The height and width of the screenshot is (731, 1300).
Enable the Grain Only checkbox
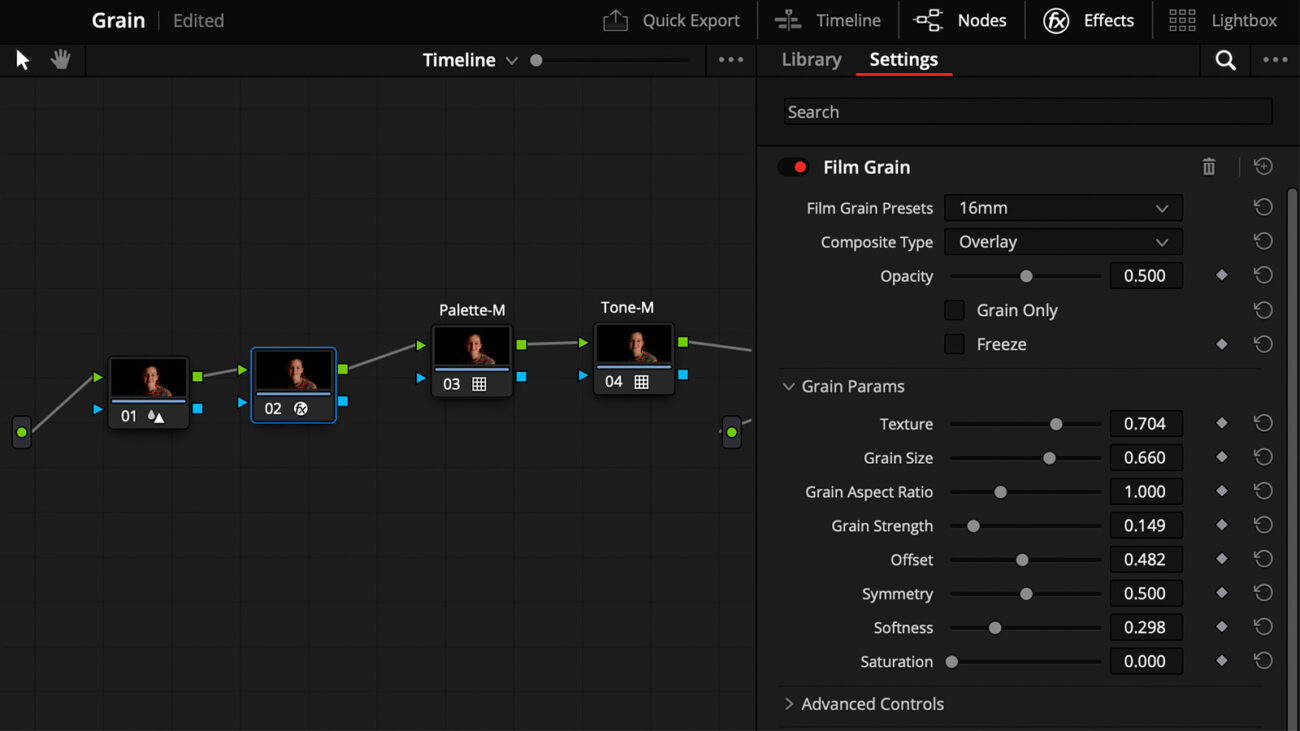click(954, 310)
